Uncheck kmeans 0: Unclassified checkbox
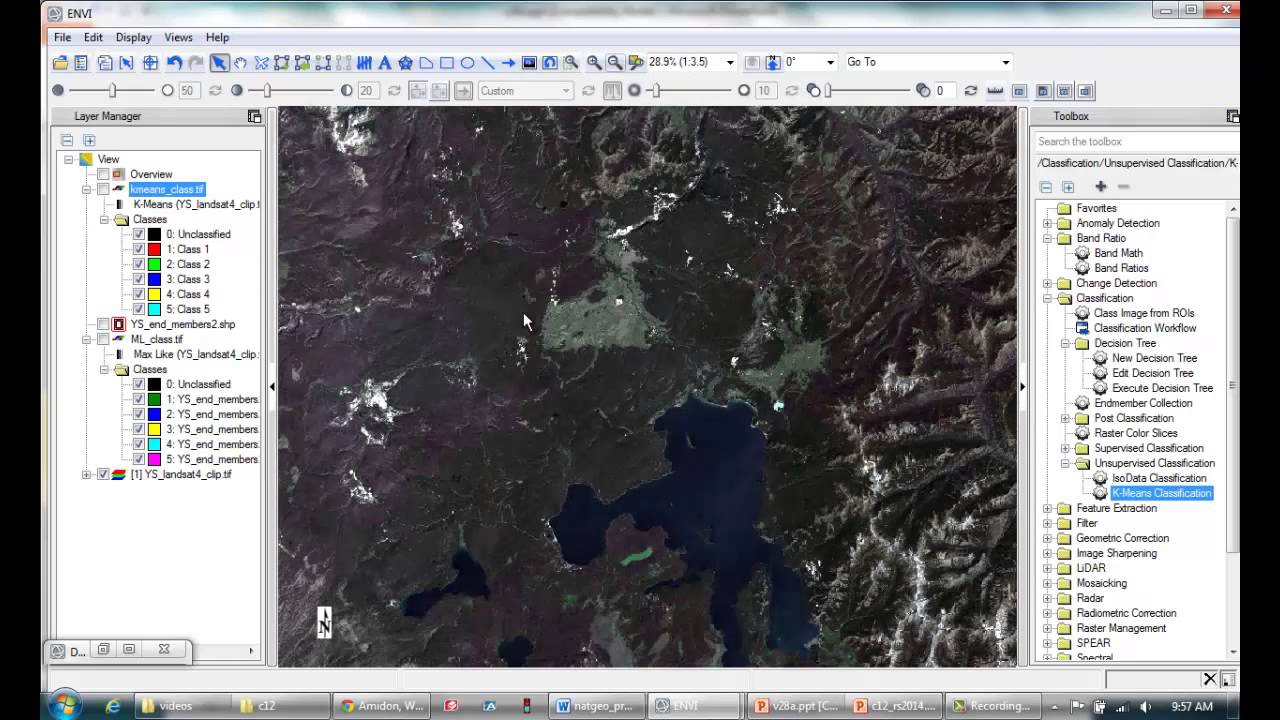1280x720 pixels. [138, 234]
